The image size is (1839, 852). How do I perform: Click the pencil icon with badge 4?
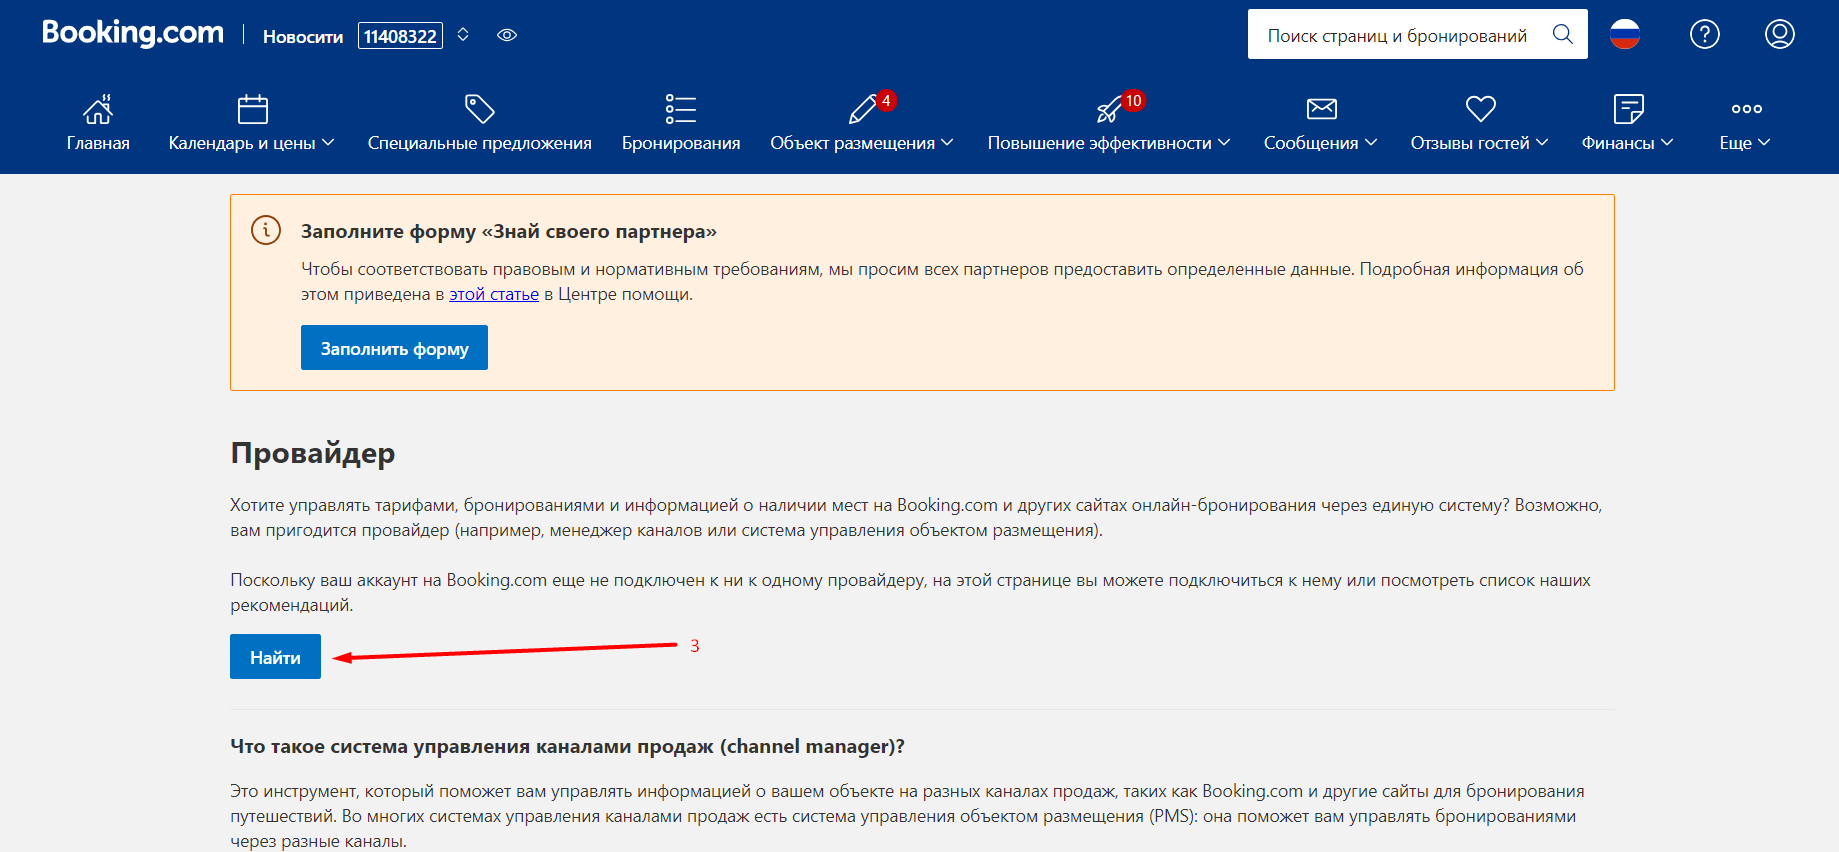tap(862, 109)
